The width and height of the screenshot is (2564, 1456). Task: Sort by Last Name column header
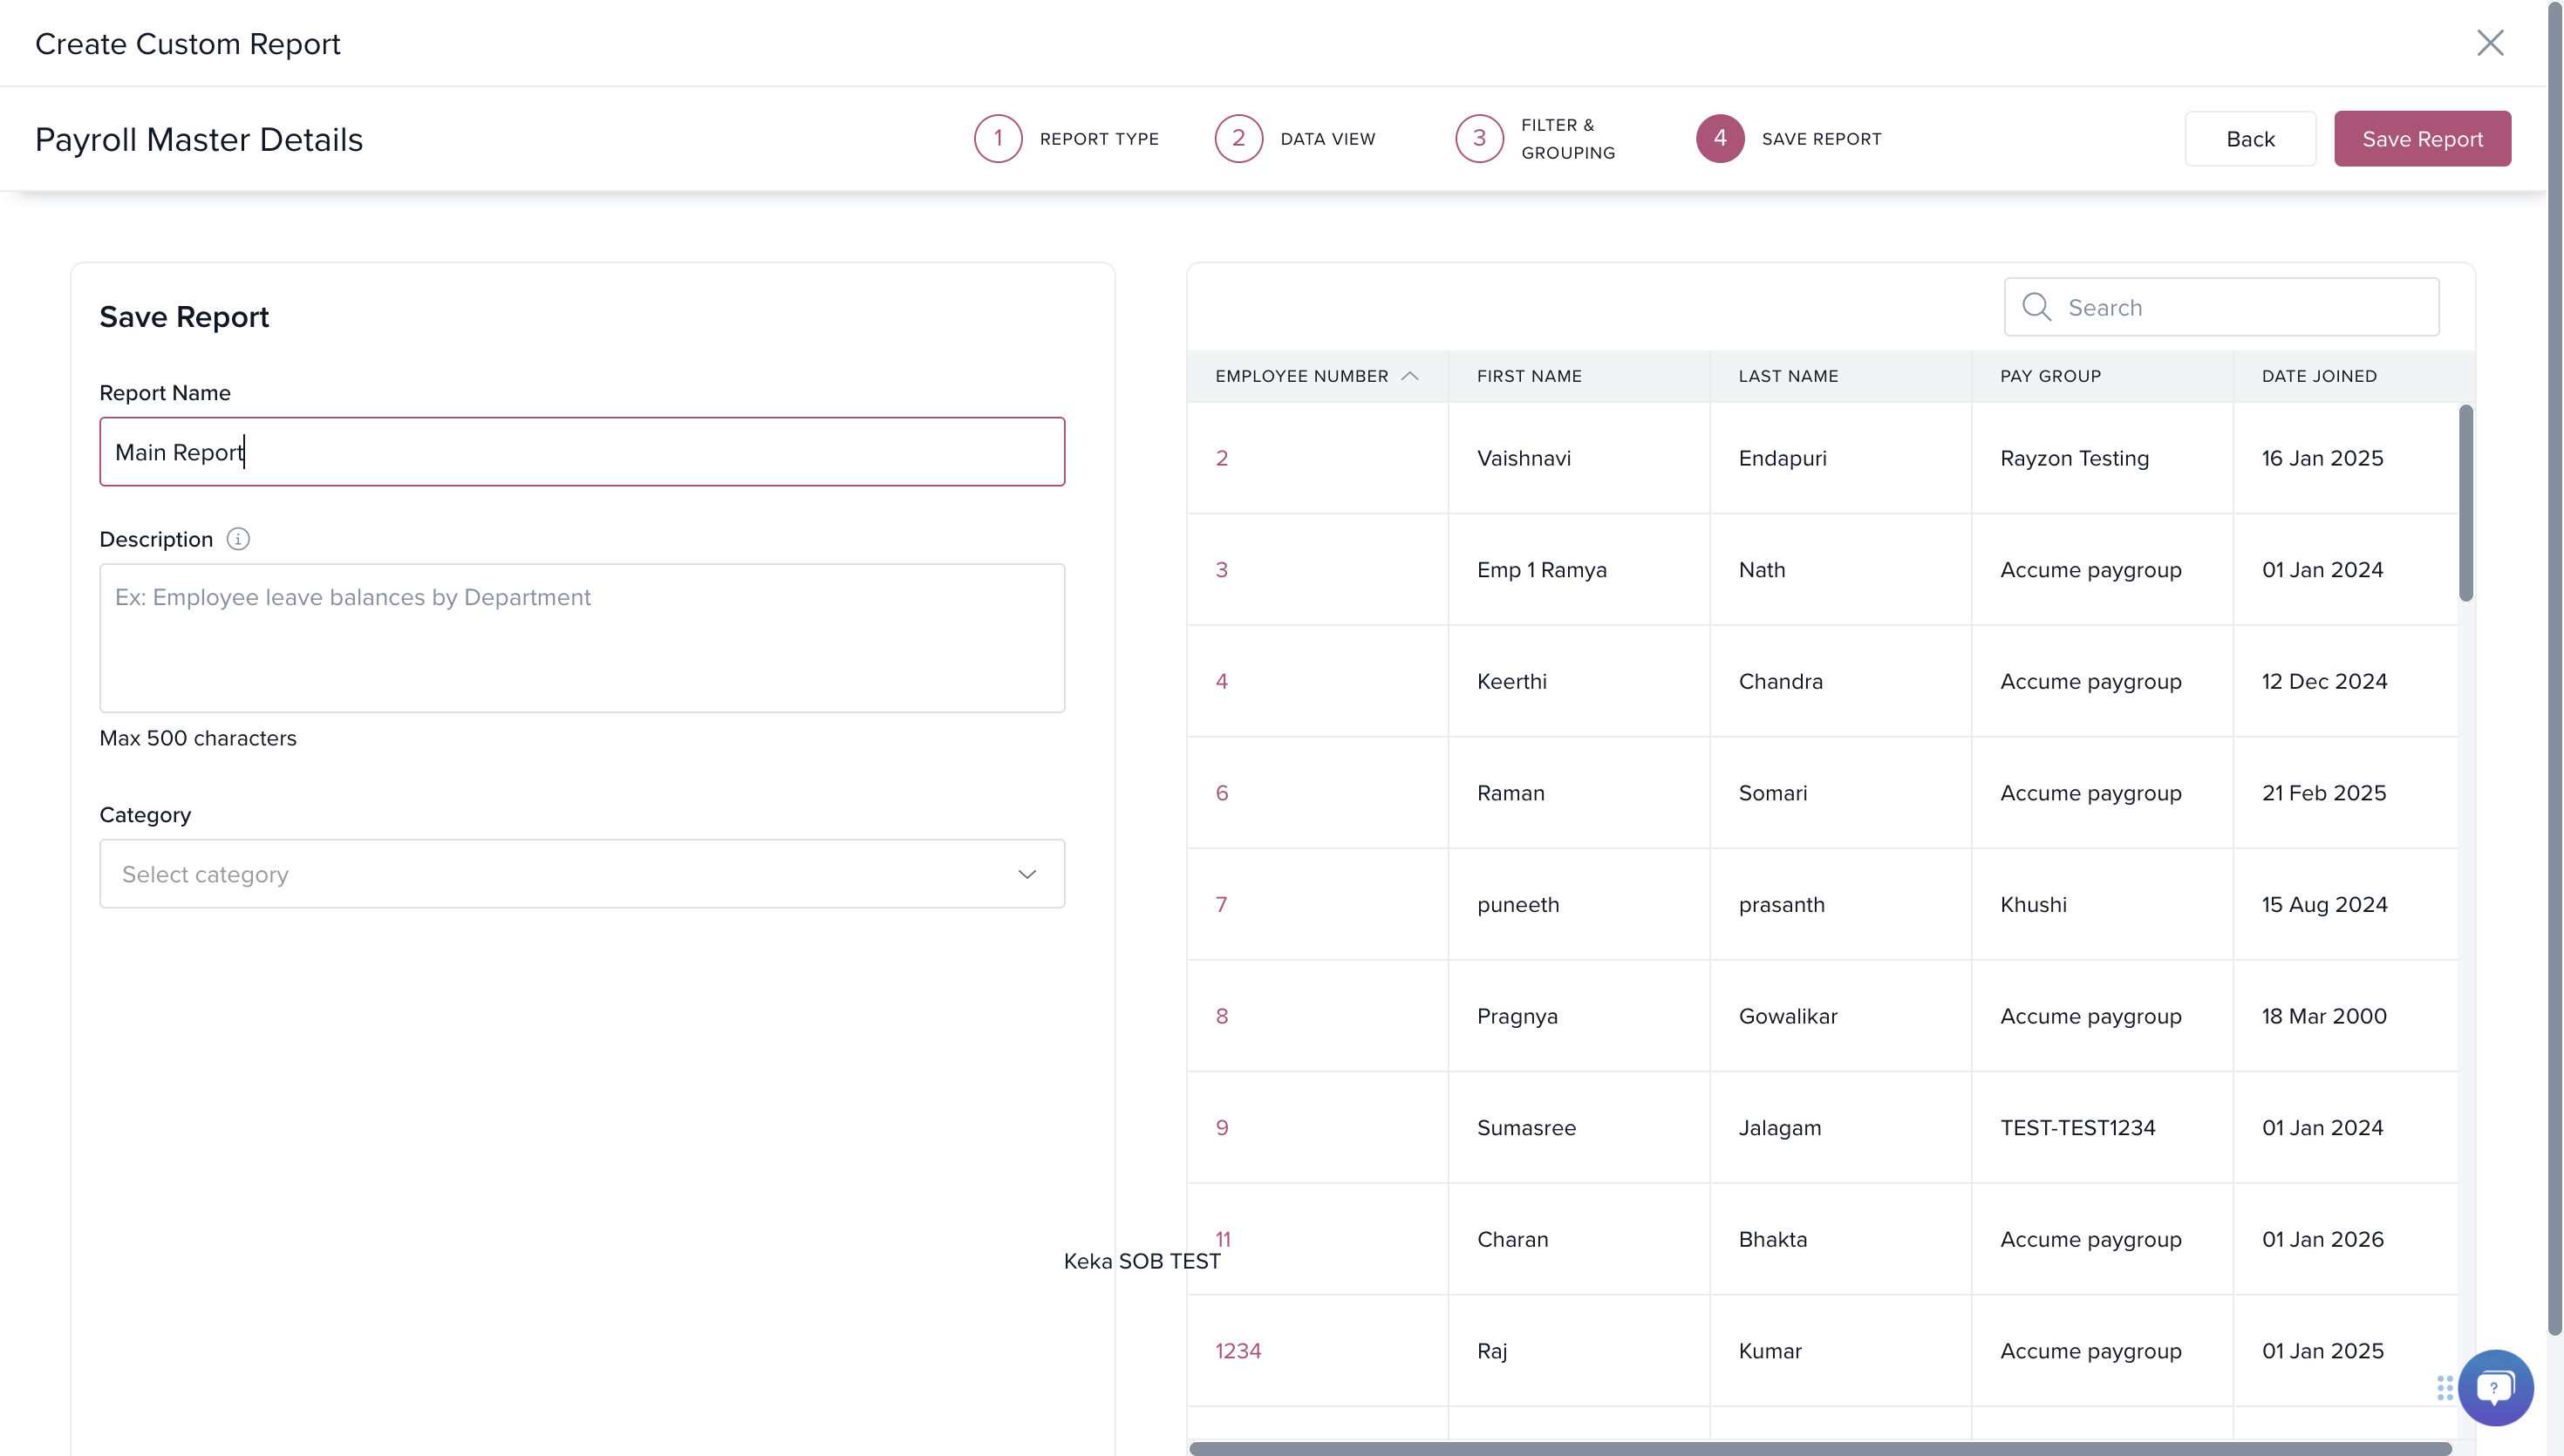1788,376
